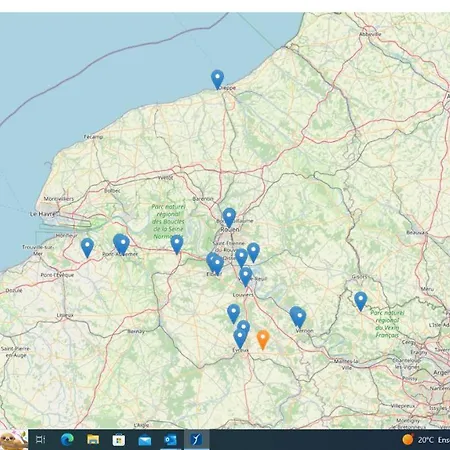
Task: Click the lone marker between Pont-Audemer and Elbeuf
Action: pyautogui.click(x=177, y=244)
